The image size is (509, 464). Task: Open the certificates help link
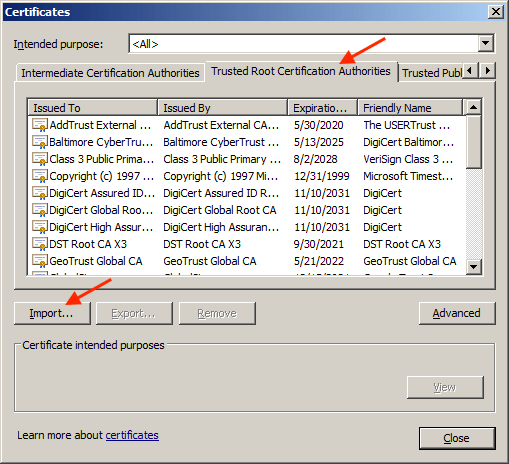[132, 435]
